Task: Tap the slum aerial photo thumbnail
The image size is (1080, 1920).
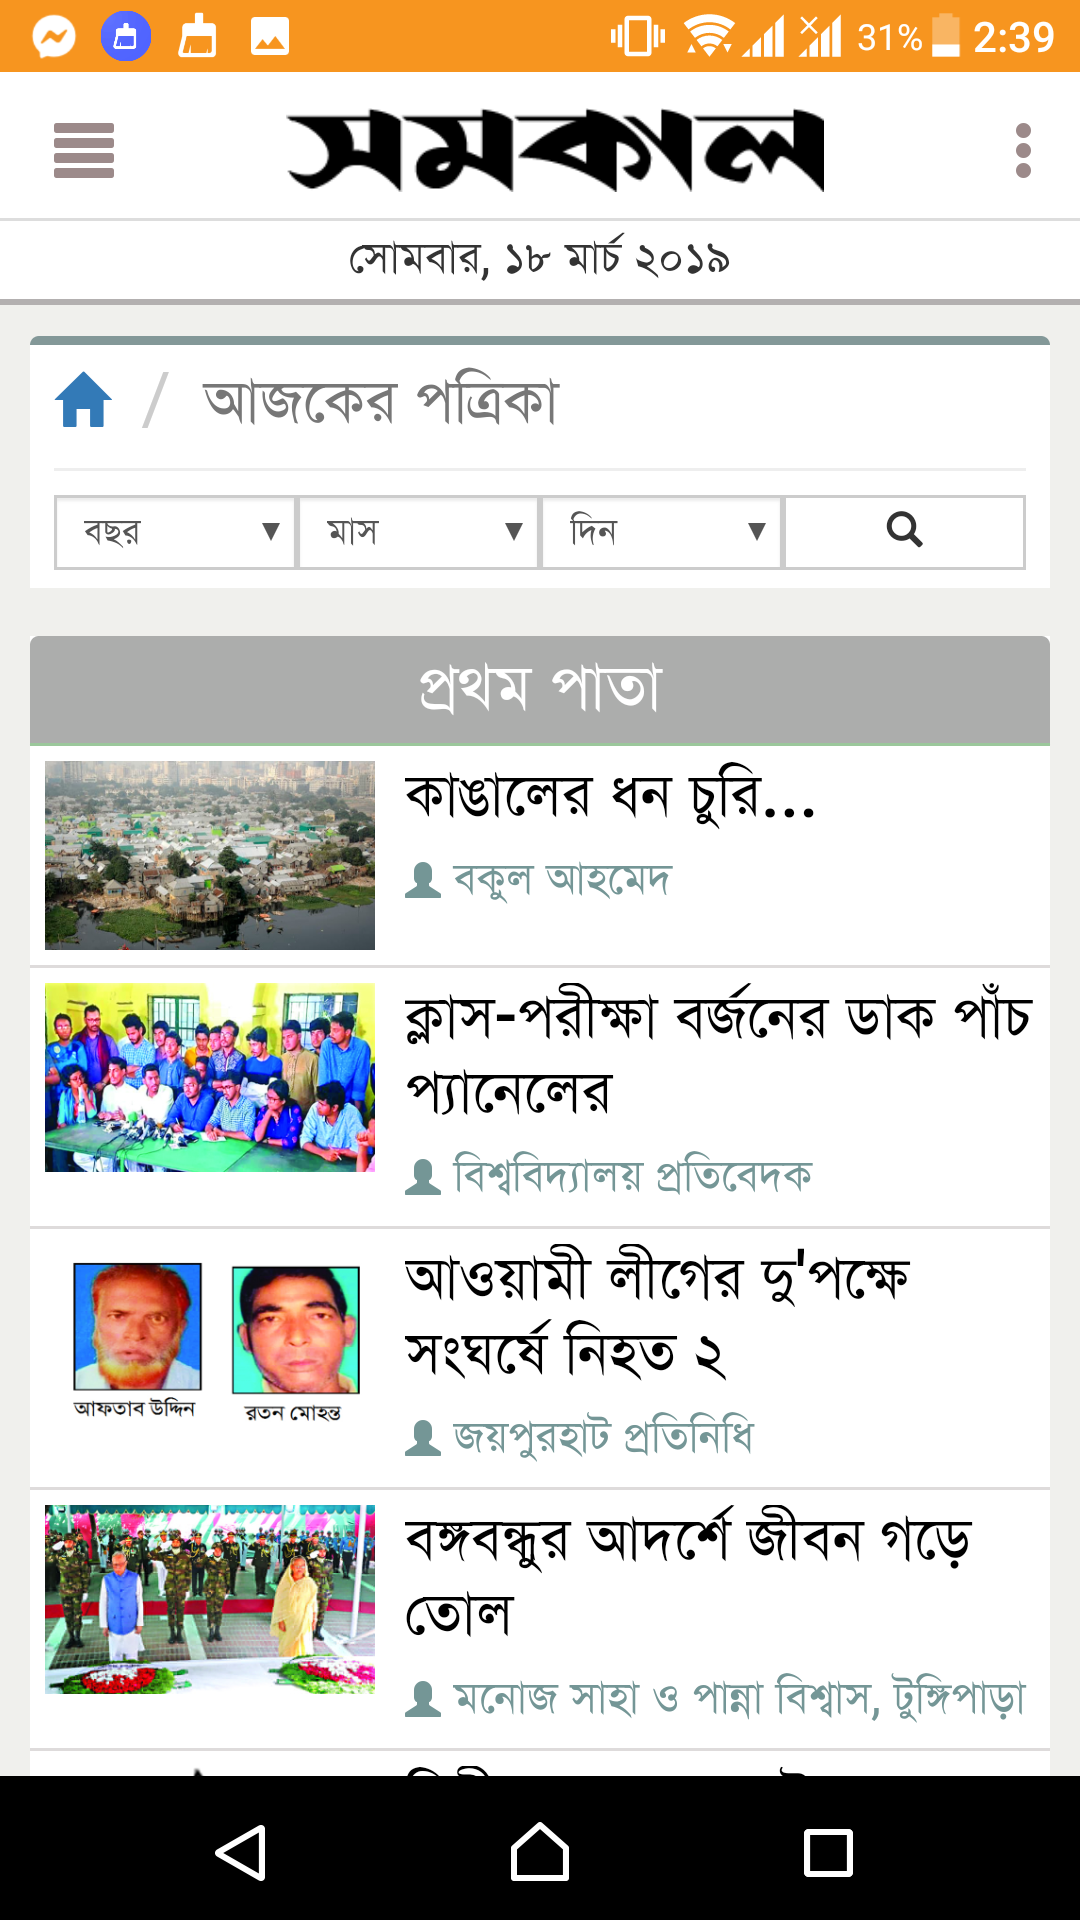Action: coord(210,855)
